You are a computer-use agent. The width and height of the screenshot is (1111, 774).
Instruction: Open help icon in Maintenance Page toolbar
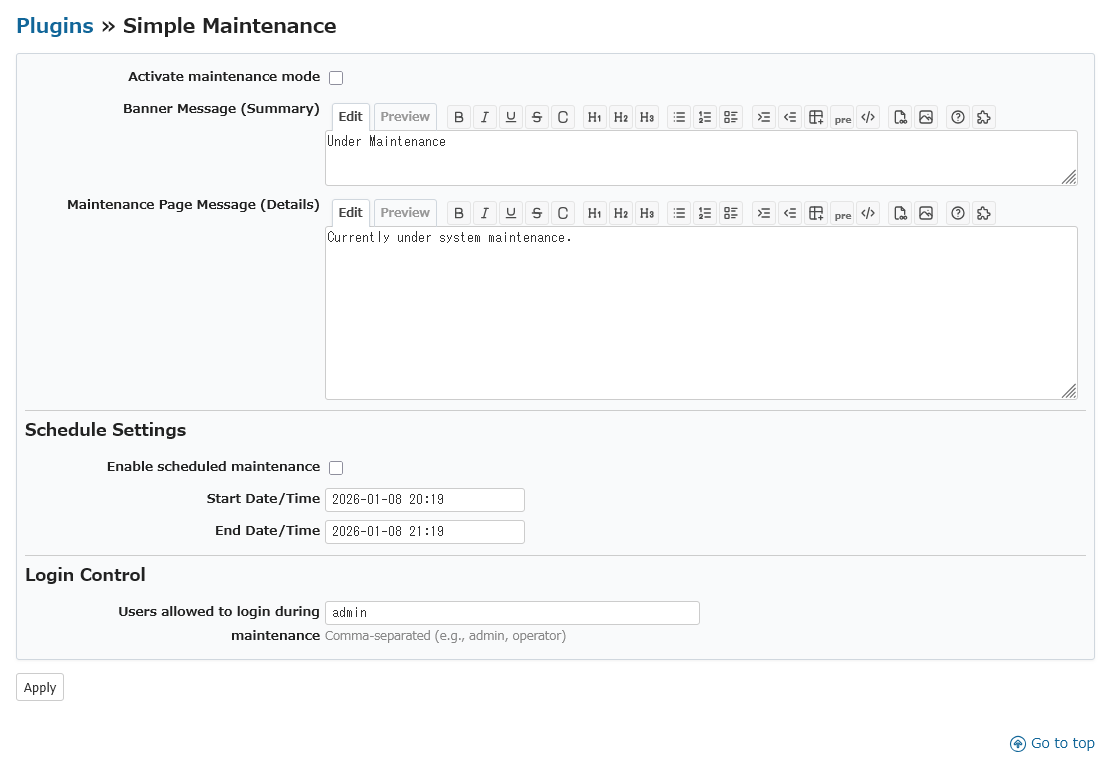[x=958, y=213]
